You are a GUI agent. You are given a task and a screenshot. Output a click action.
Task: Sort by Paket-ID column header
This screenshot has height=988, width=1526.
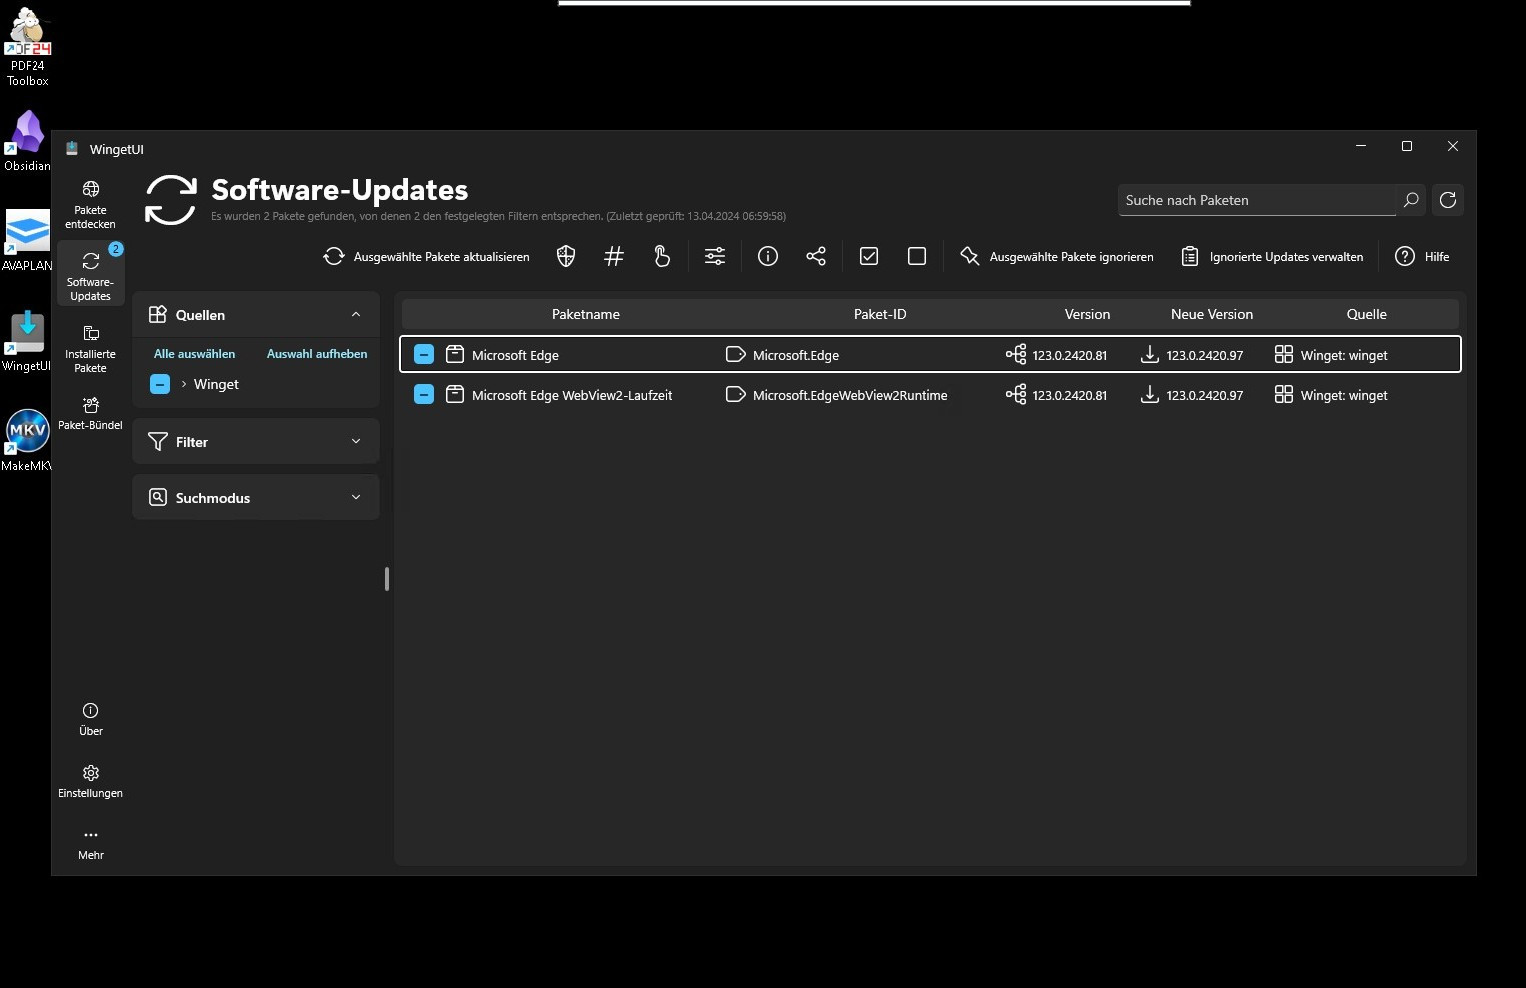[880, 314]
